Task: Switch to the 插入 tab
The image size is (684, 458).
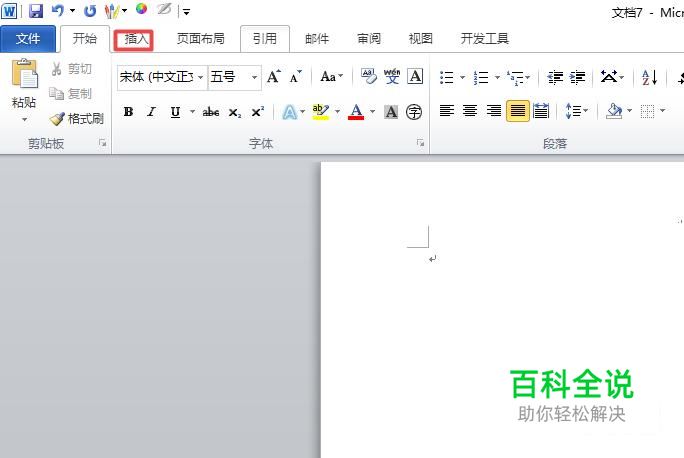Action: [133, 40]
